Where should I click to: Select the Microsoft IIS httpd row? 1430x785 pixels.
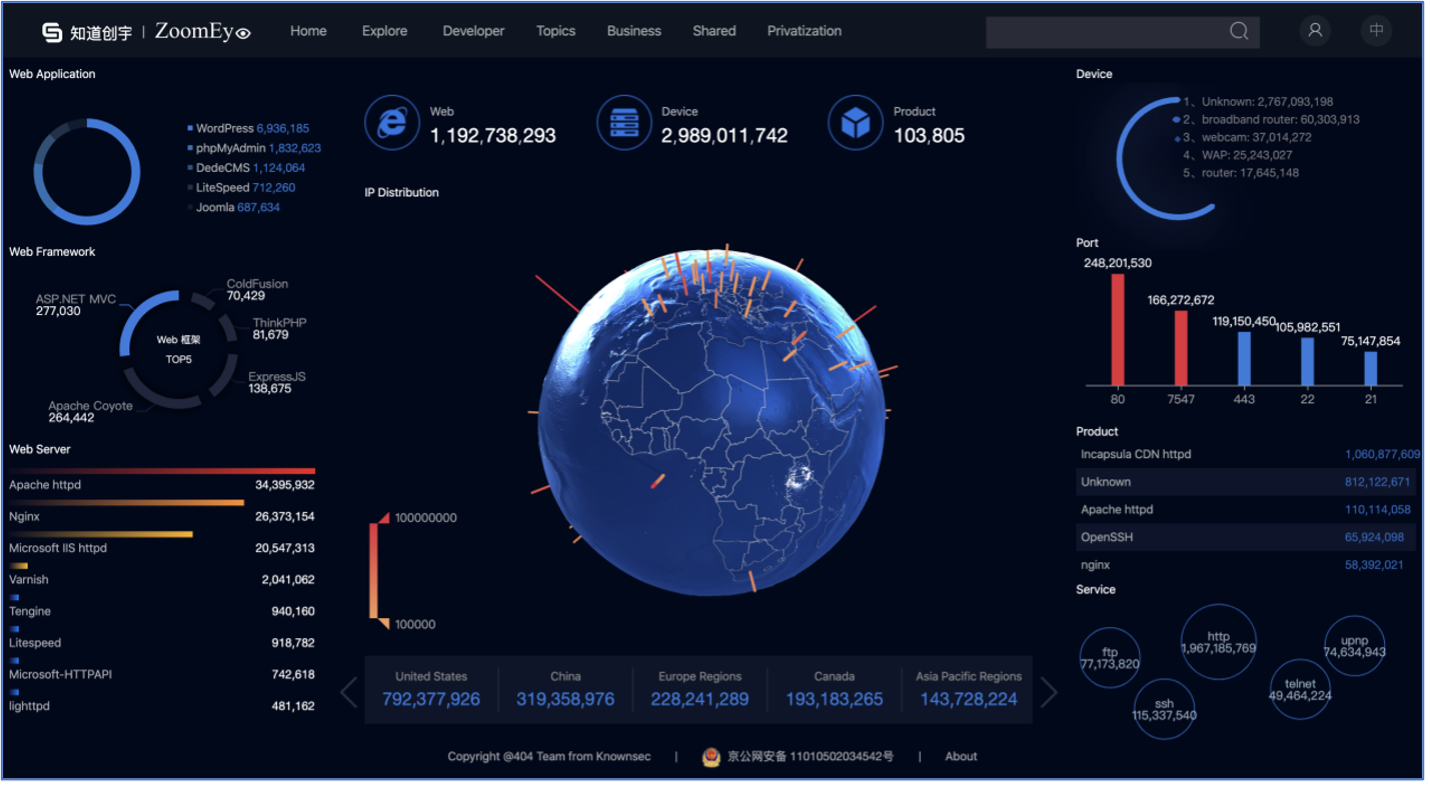click(x=162, y=542)
